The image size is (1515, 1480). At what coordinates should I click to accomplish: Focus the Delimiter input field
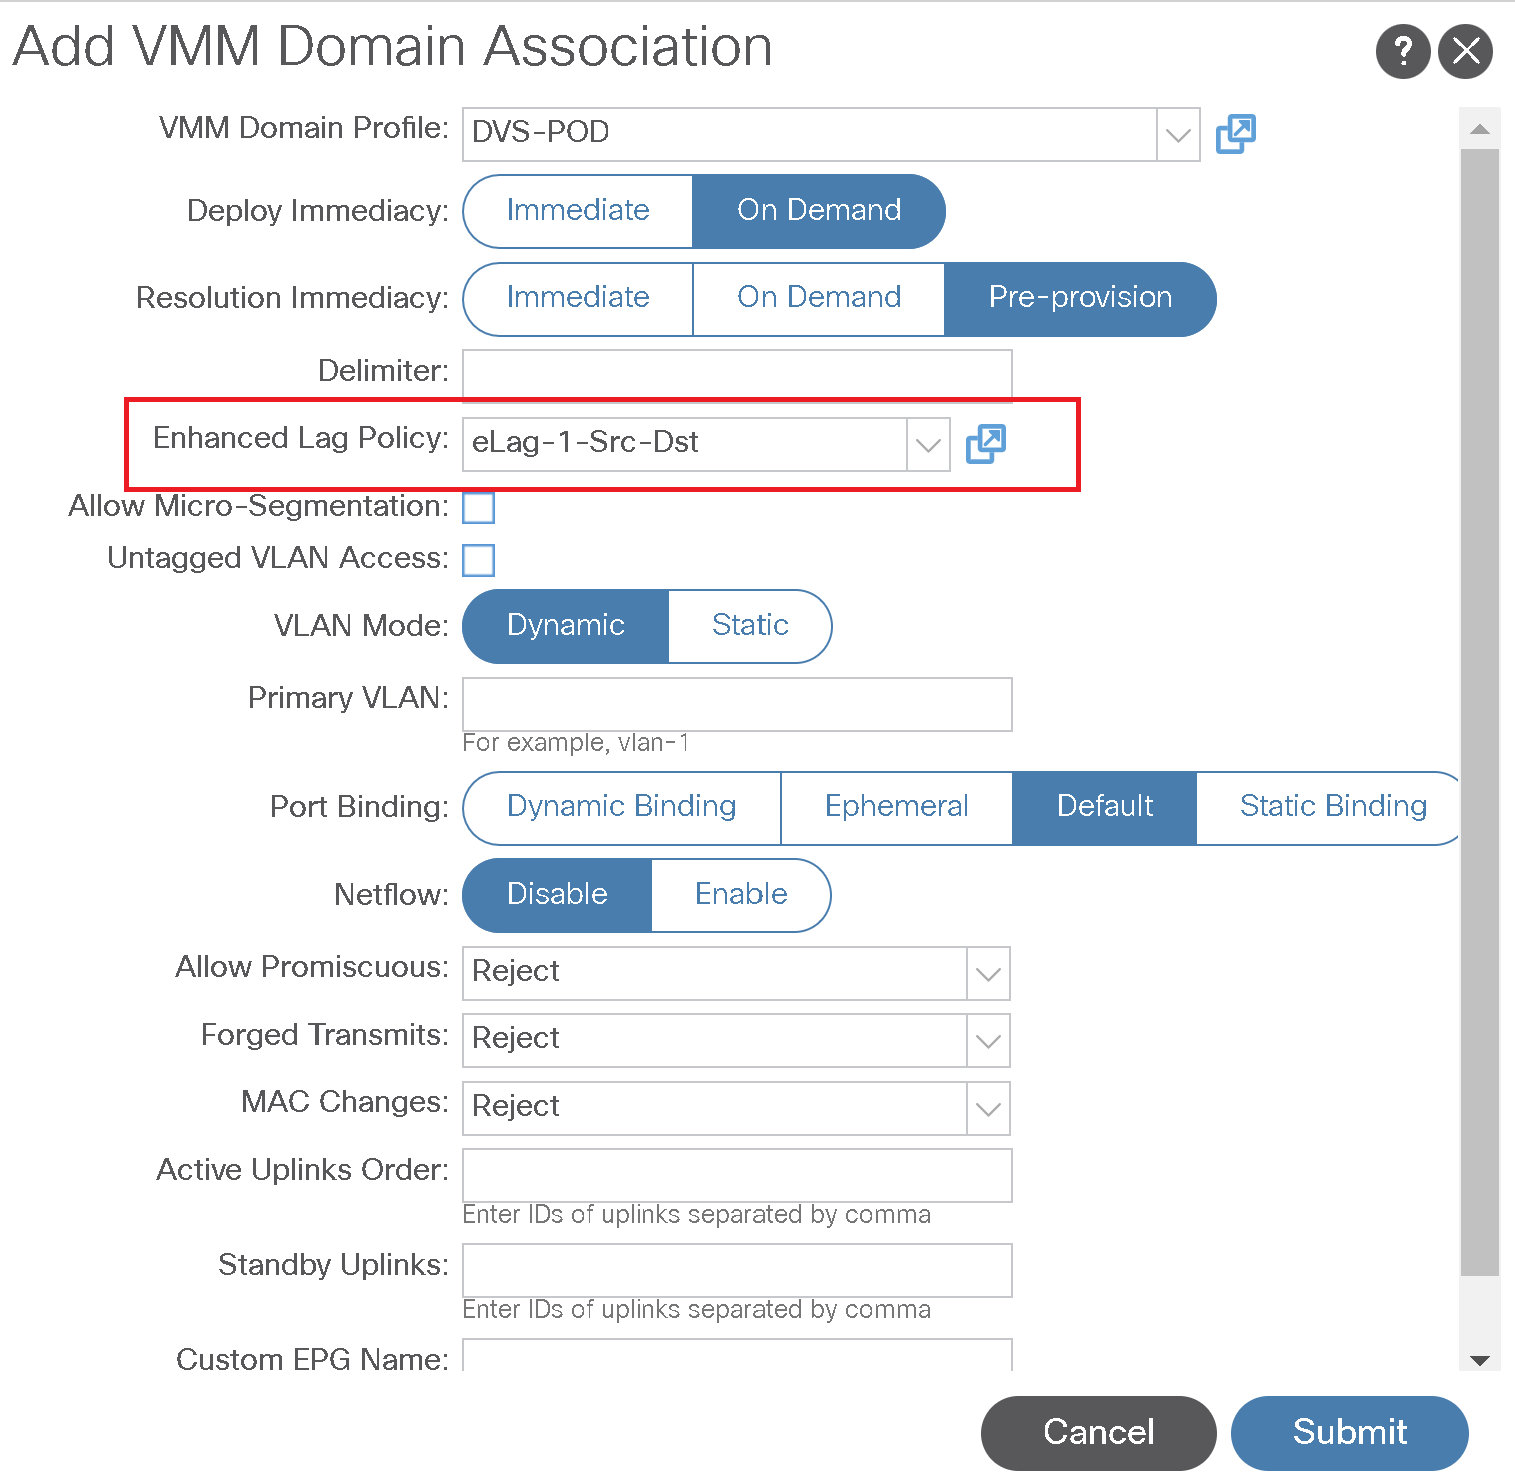737,375
